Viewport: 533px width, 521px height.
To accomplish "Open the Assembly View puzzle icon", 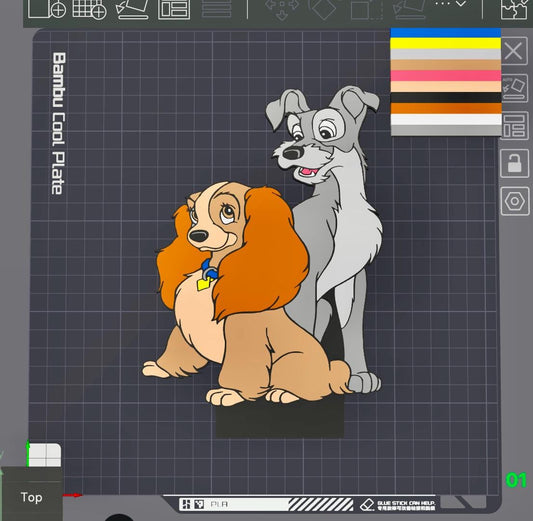I will (x=514, y=10).
